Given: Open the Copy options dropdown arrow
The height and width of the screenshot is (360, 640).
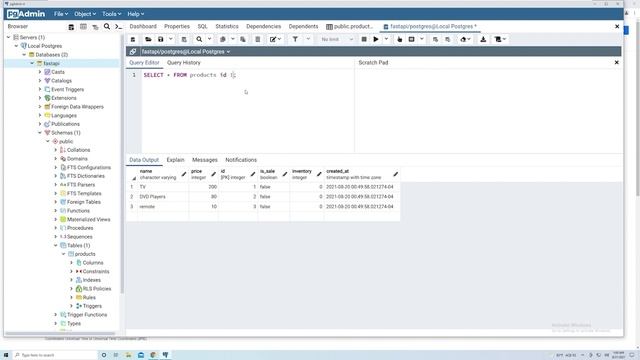Looking at the screenshot, I should tap(233, 39).
